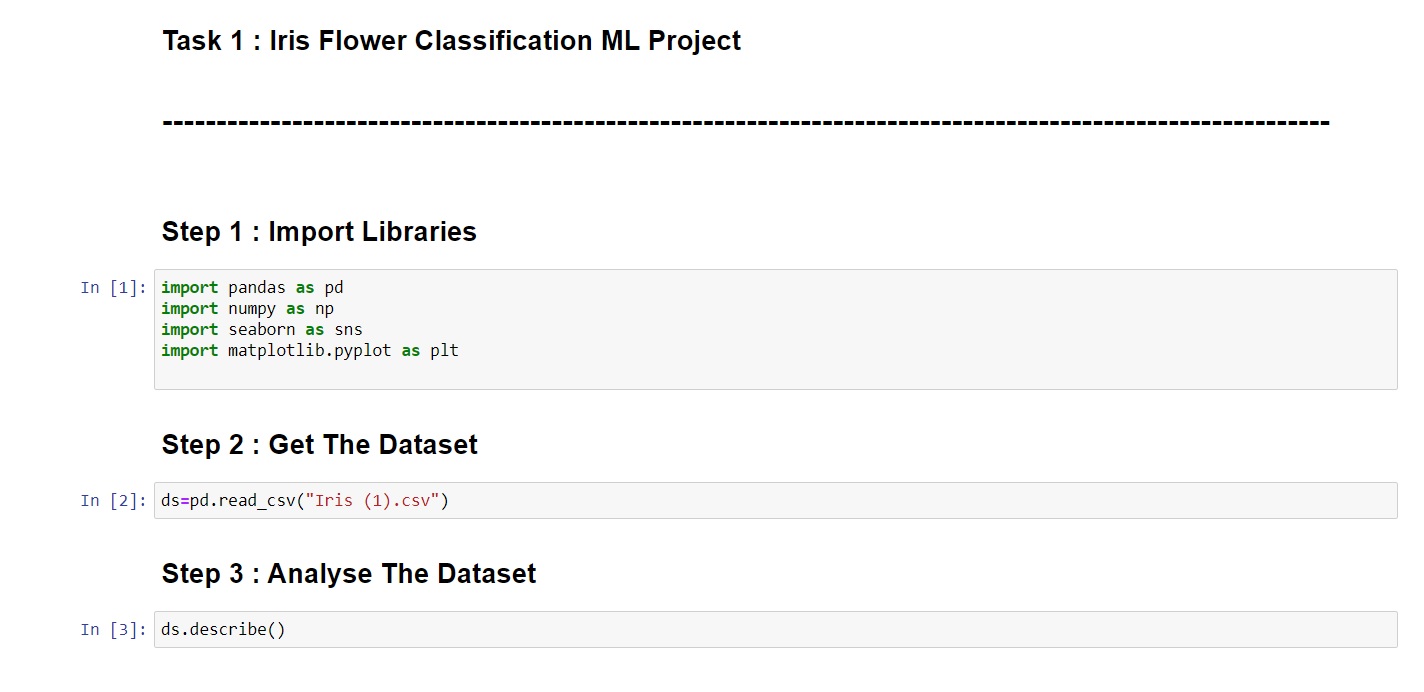
Task: Place cursor on import numpy as np line
Action: (247, 309)
